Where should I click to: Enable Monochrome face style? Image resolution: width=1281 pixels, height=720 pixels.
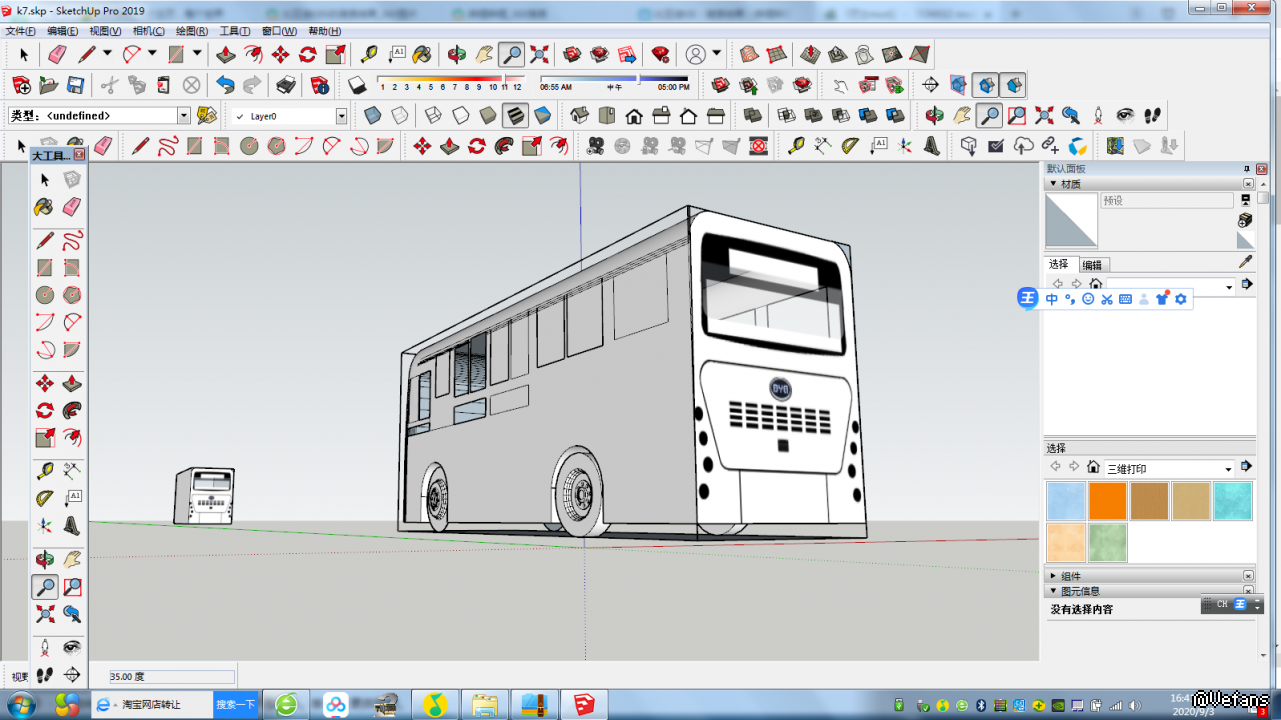(x=542, y=115)
